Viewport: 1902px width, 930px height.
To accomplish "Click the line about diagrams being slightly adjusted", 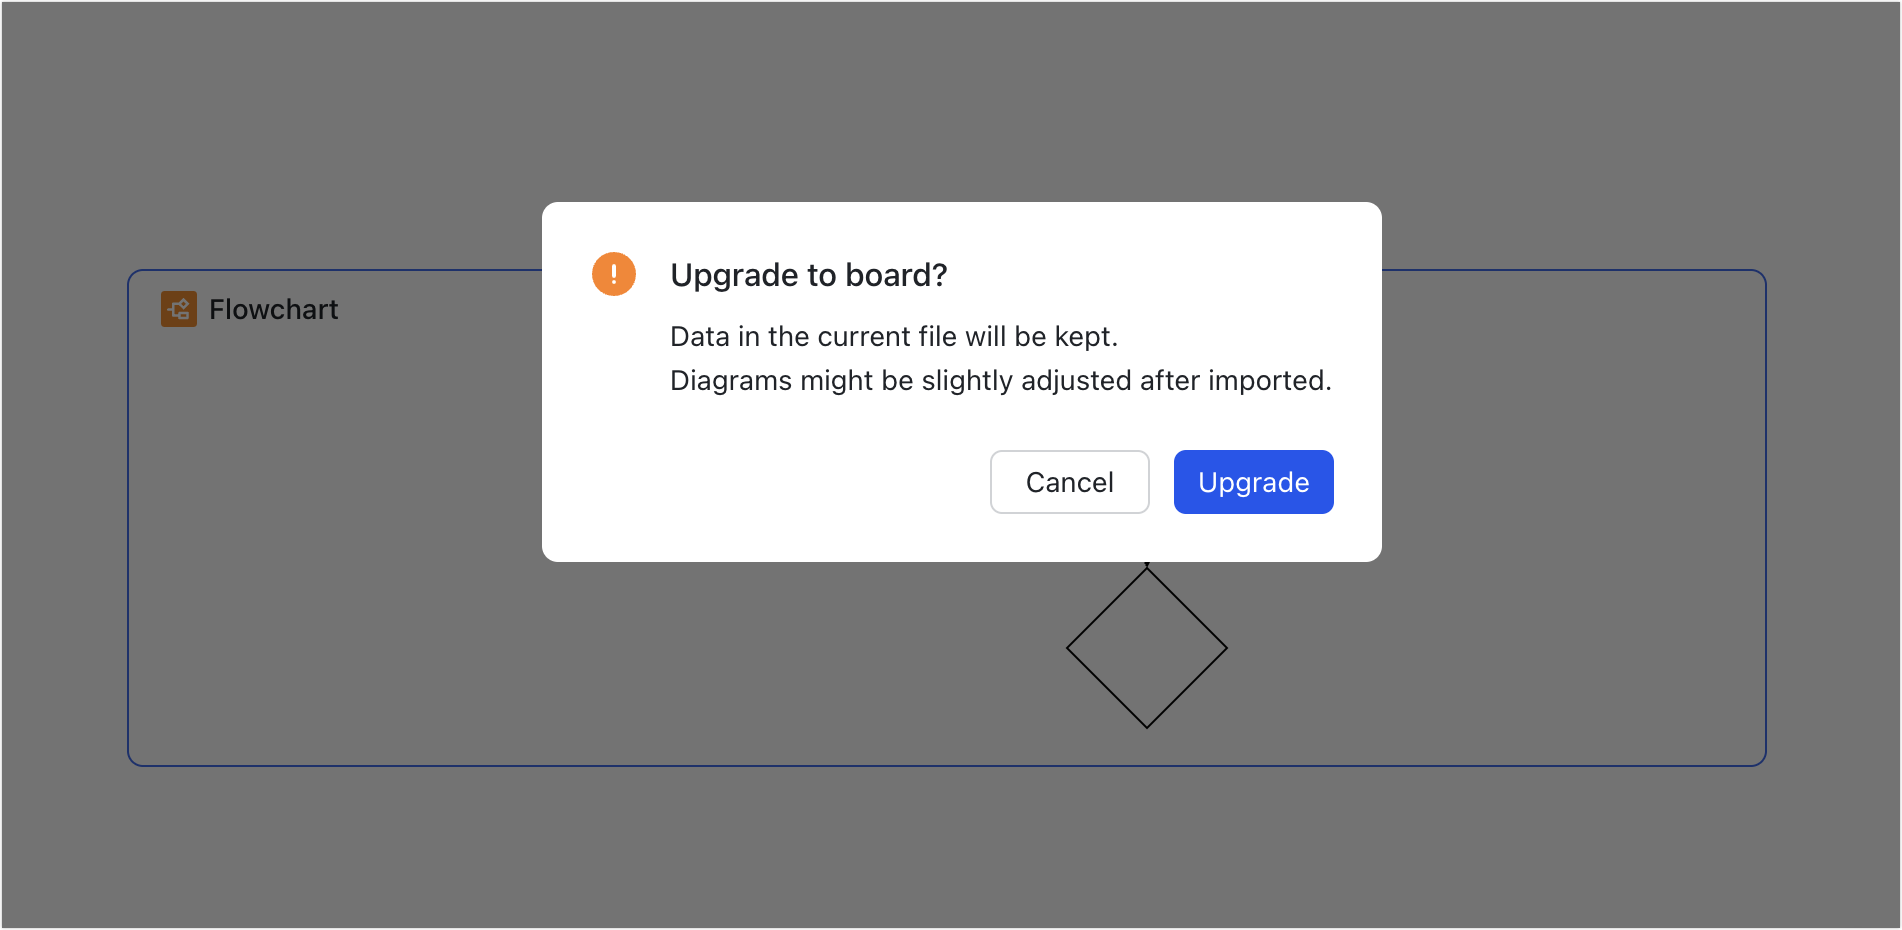I will tap(1000, 380).
